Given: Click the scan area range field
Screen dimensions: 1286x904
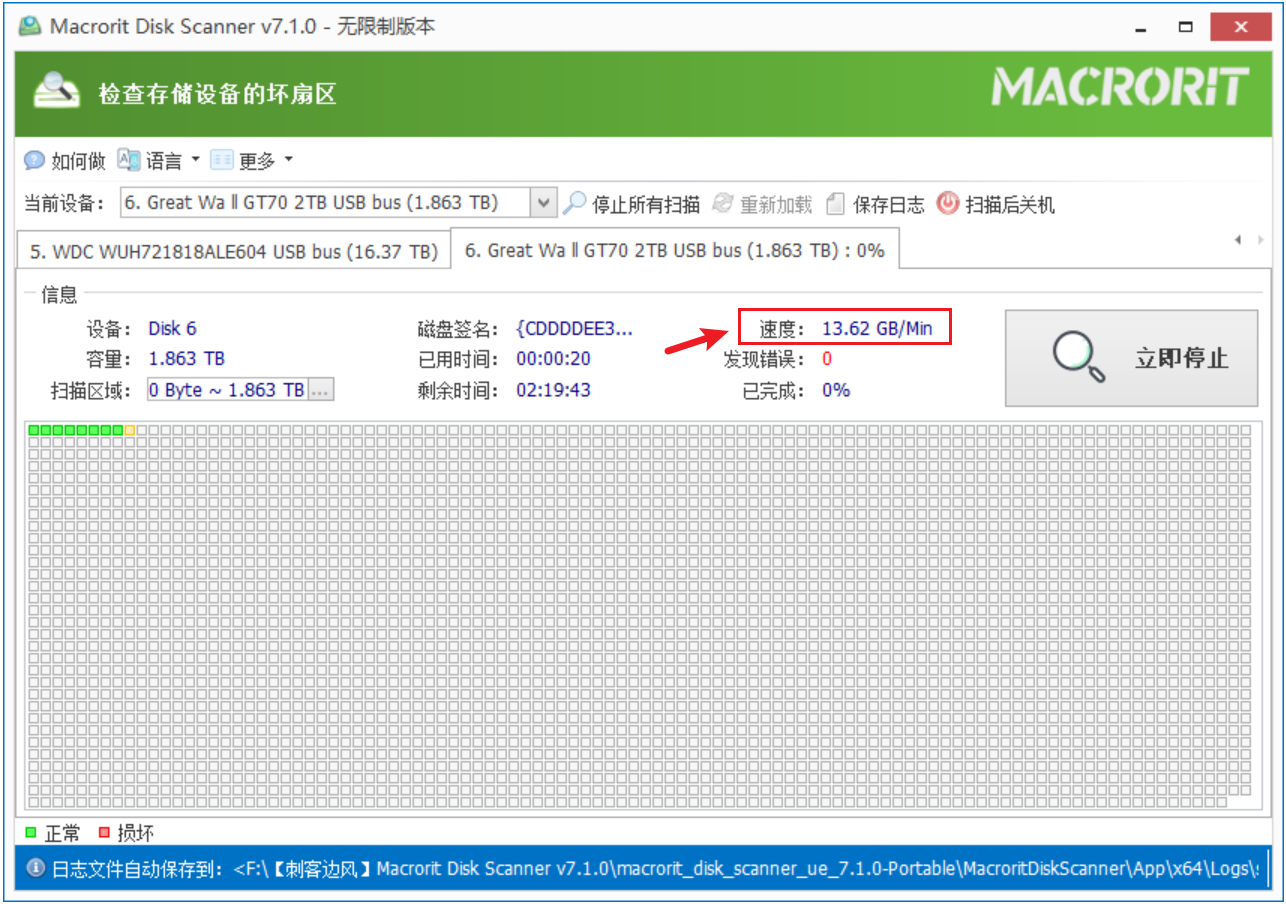Looking at the screenshot, I should (227, 390).
